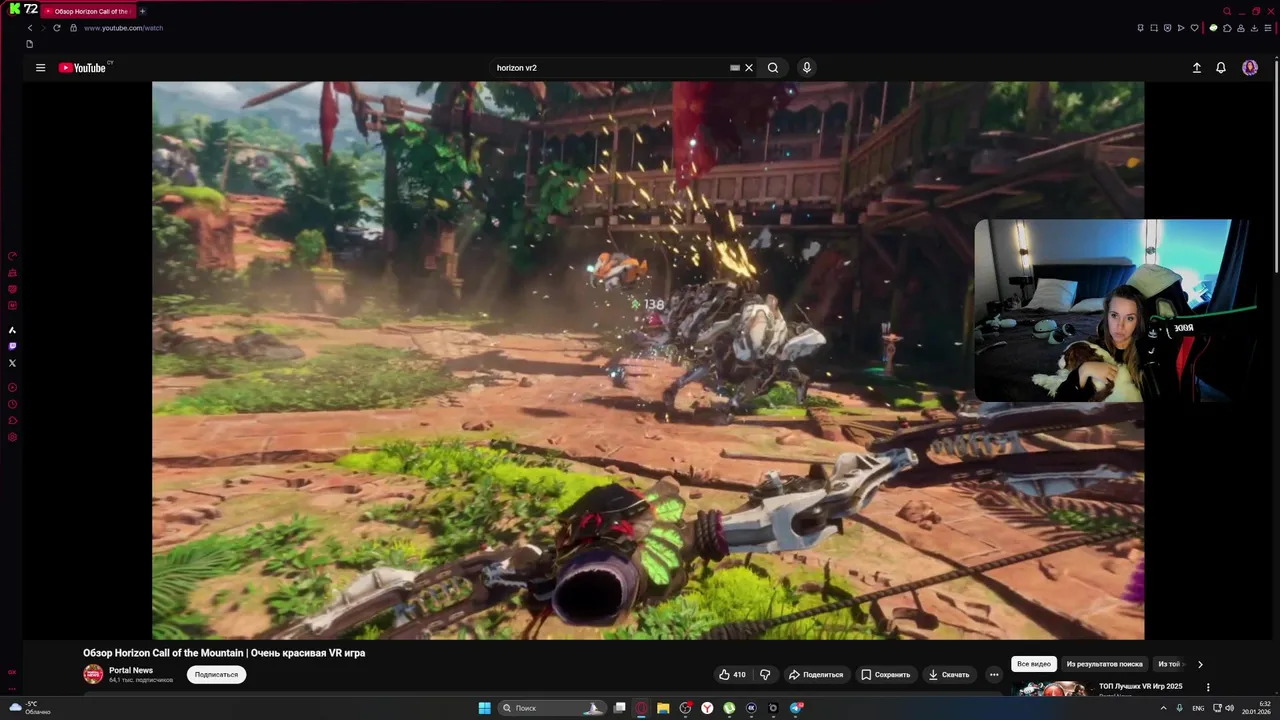The width and height of the screenshot is (1280, 720).
Task: Open File Explorer from the taskbar
Action: coord(663,708)
